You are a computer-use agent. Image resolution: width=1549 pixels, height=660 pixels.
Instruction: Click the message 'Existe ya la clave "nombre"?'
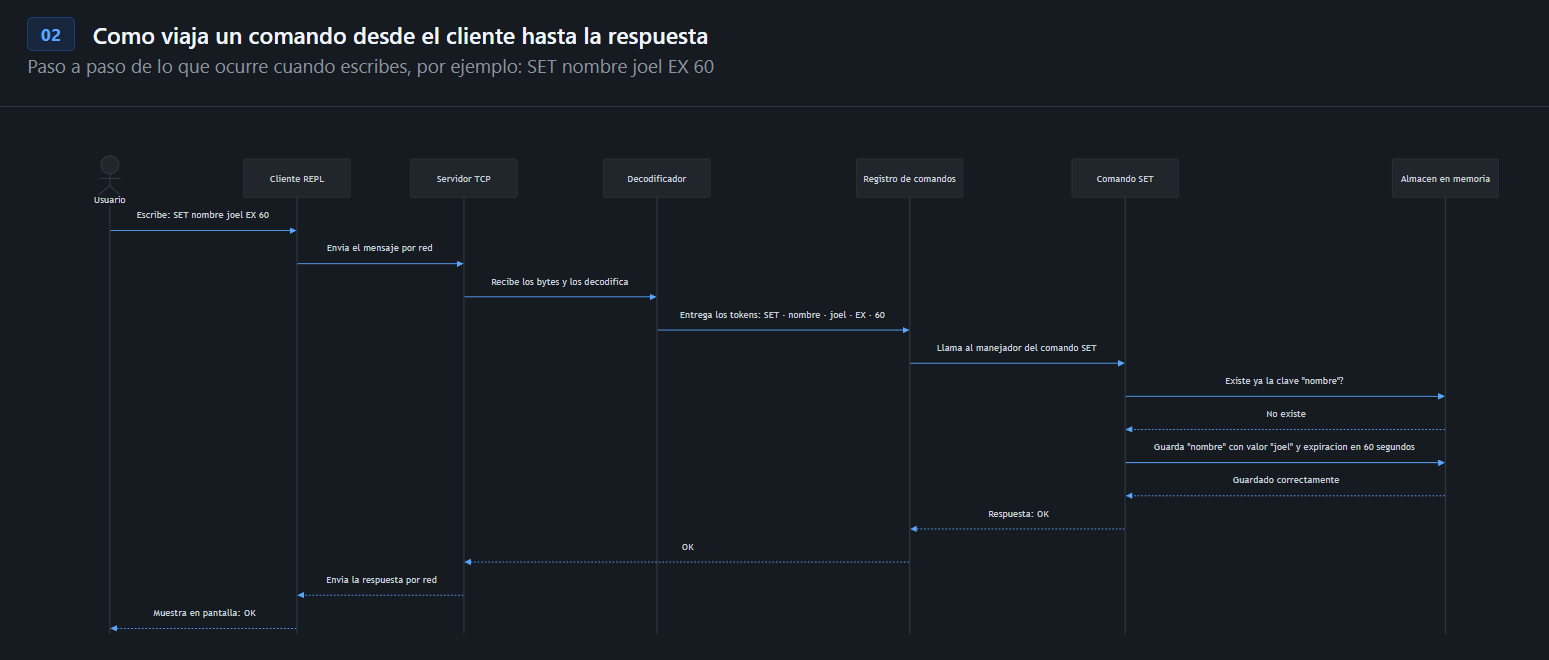[1285, 381]
